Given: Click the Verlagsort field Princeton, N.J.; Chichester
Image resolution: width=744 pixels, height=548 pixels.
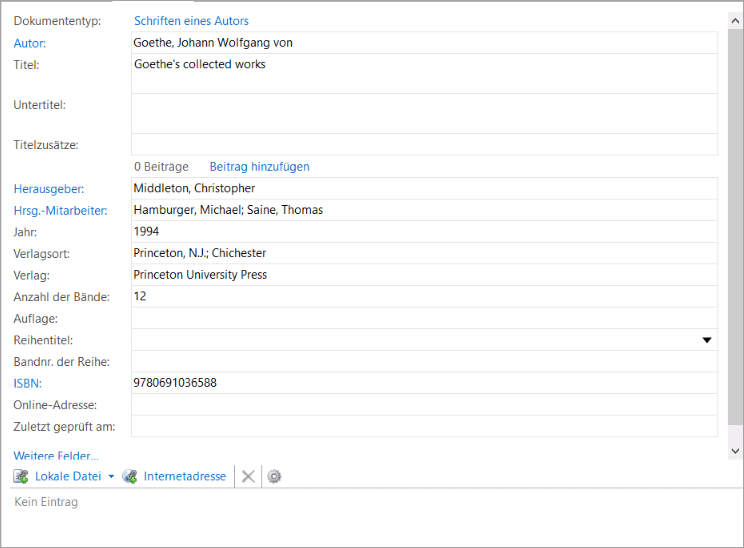Looking at the screenshot, I should [x=424, y=253].
